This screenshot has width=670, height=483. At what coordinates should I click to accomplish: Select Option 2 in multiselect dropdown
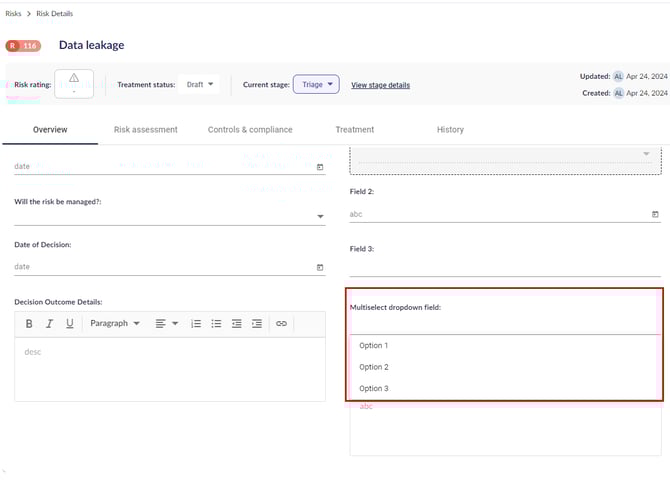tap(374, 367)
